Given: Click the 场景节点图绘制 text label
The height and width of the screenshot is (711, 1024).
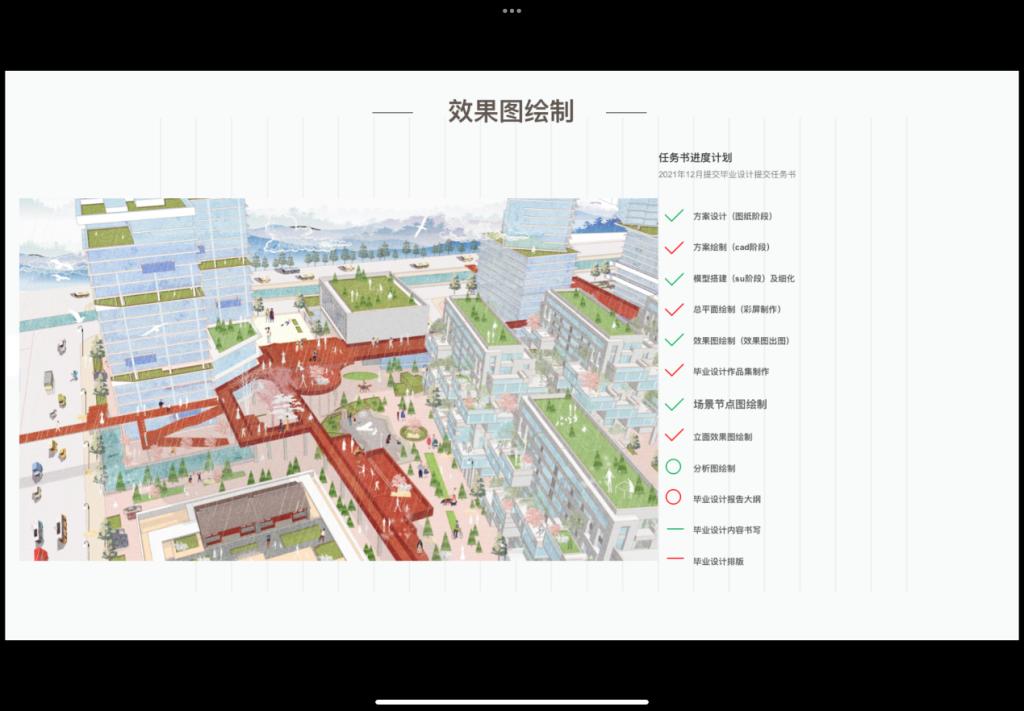Looking at the screenshot, I should pyautogui.click(x=730, y=405).
